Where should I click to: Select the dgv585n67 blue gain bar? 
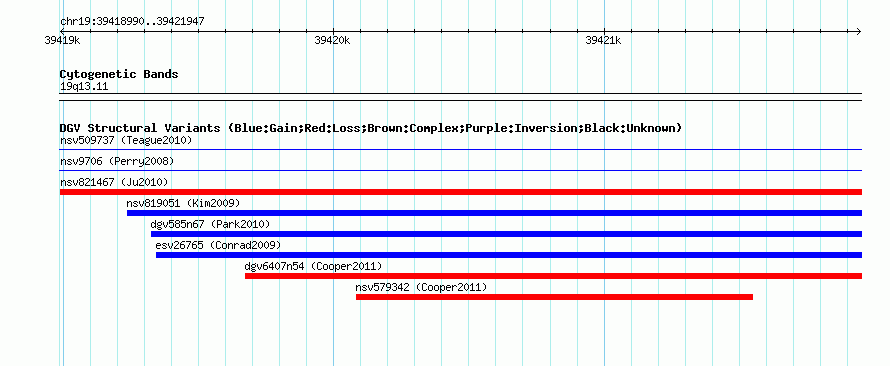[506, 234]
